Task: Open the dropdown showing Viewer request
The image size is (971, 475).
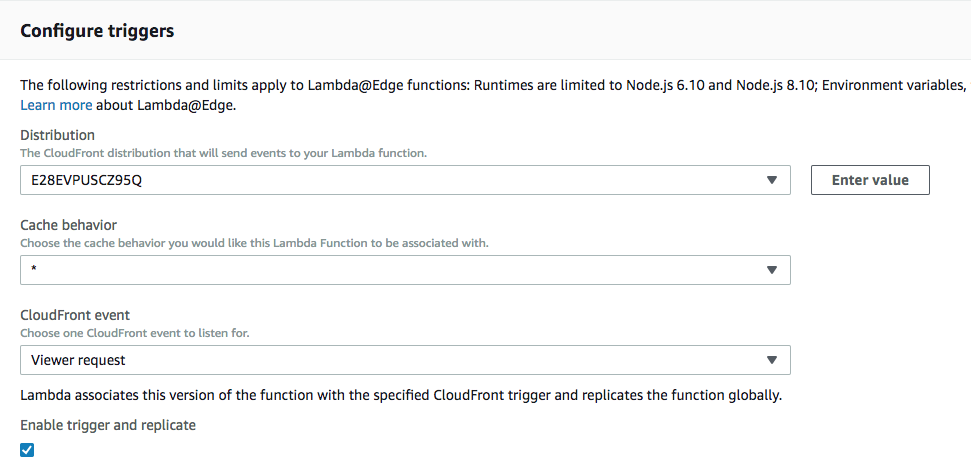Action: coord(405,360)
